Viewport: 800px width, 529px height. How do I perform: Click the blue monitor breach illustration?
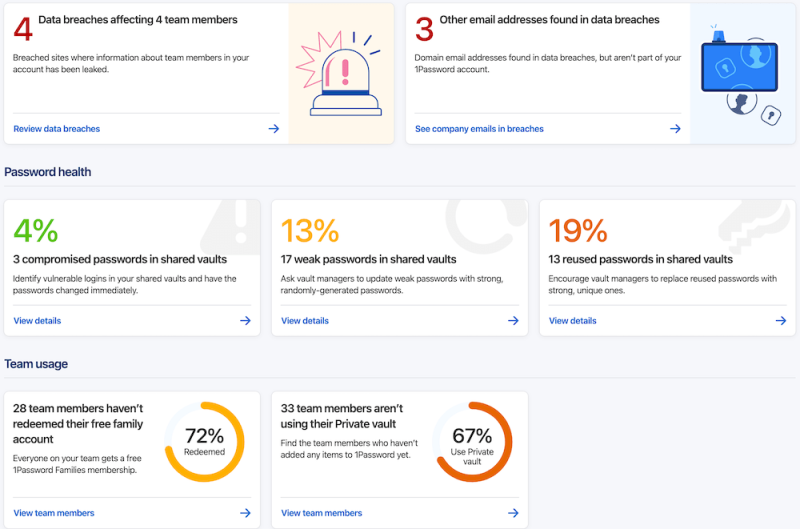741,74
